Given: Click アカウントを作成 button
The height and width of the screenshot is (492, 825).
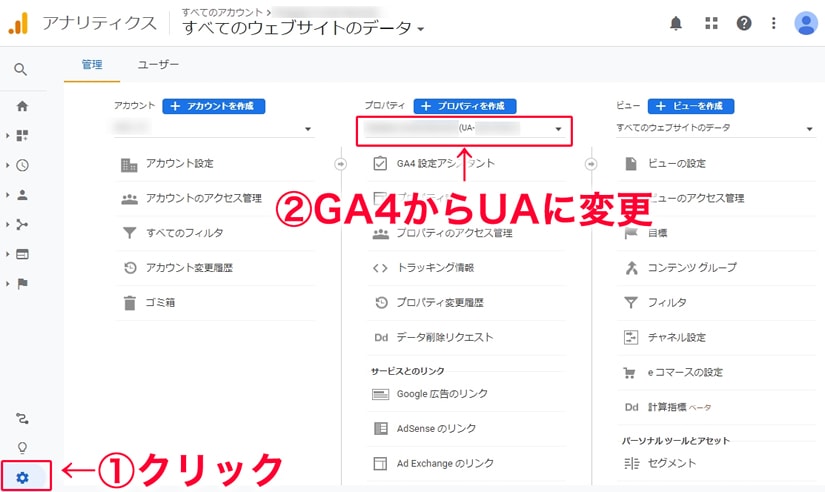Looking at the screenshot, I should click(x=214, y=106).
